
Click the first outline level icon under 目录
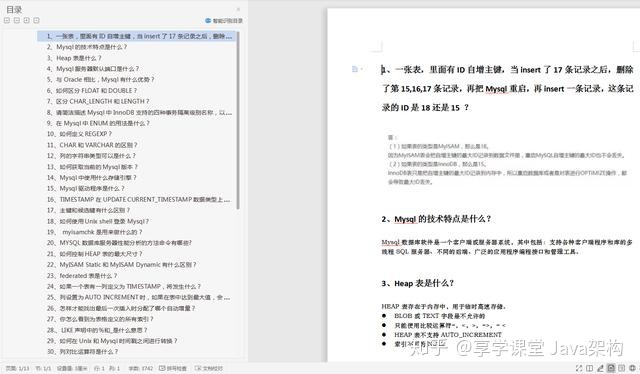tap(7, 20)
